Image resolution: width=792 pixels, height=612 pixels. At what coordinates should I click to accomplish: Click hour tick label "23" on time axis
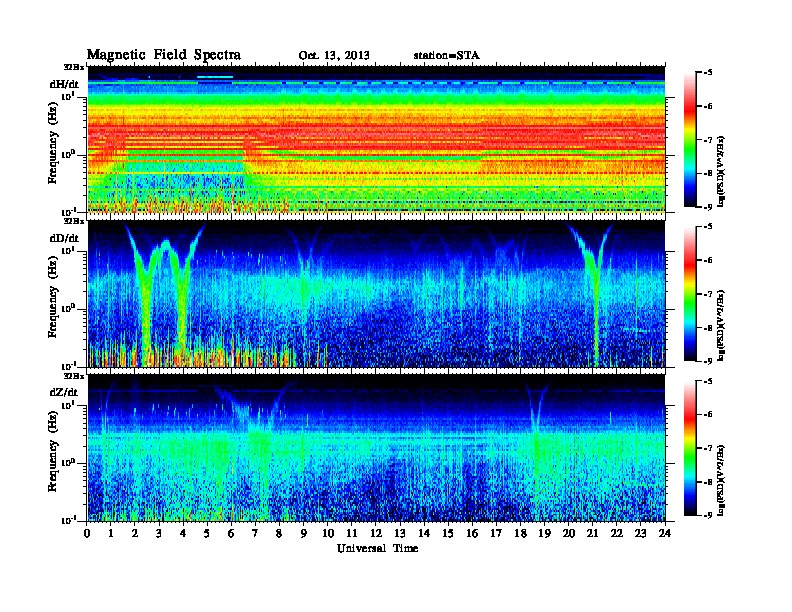pos(641,533)
